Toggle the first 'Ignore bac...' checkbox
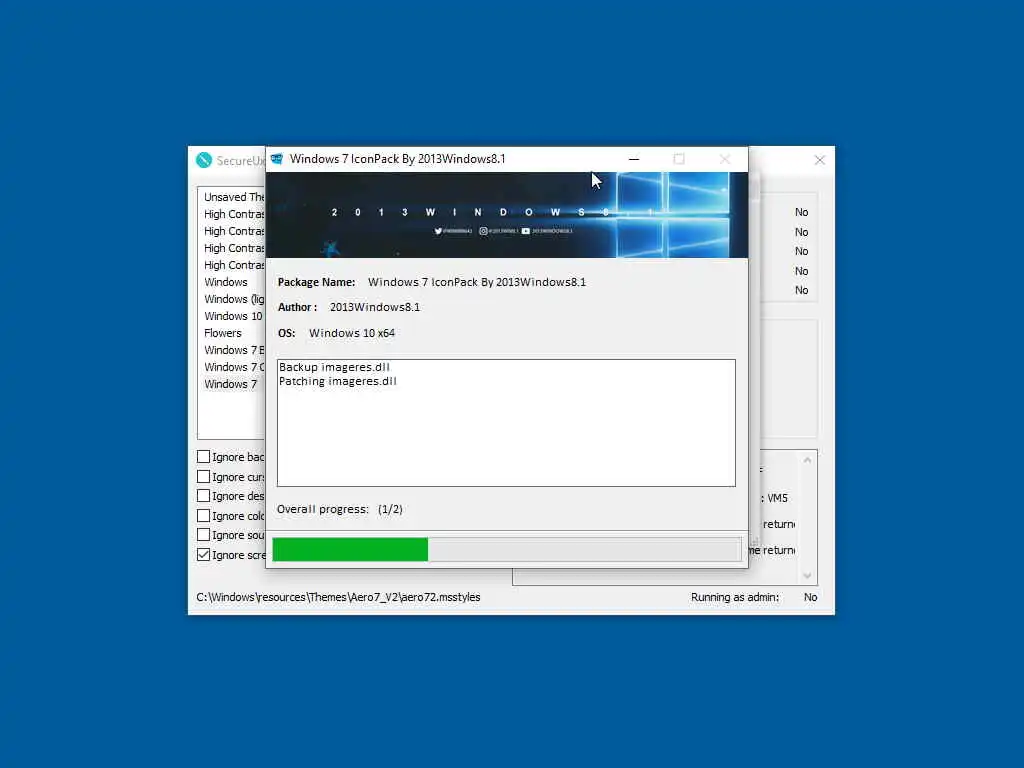This screenshot has height=768, width=1024. (x=204, y=457)
